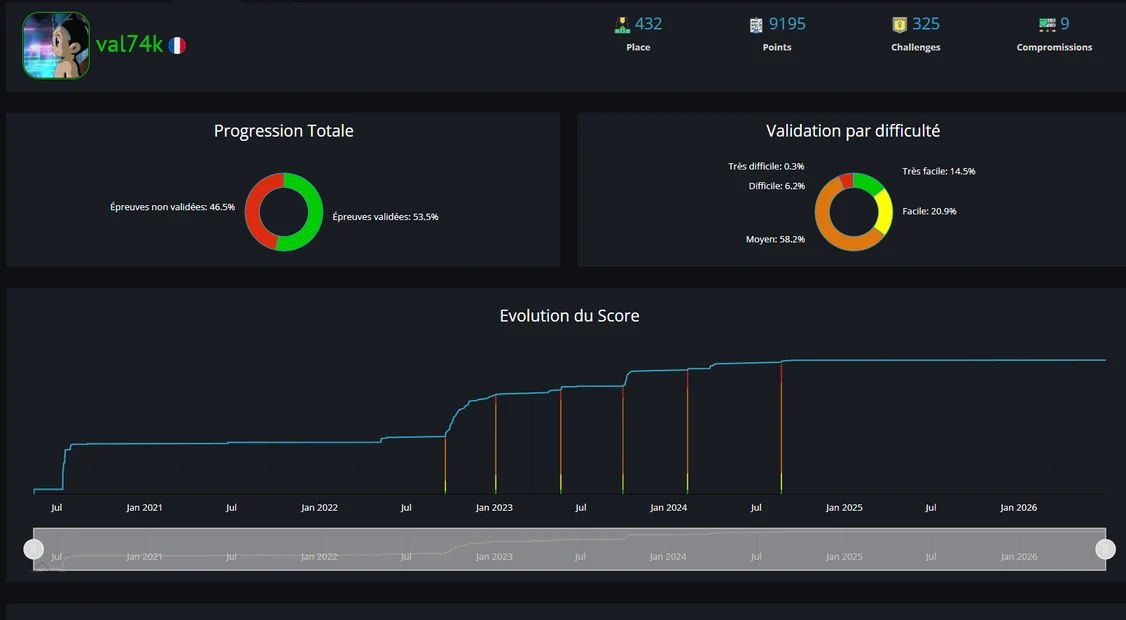Screen dimensions: 1126x620
Task: Click the Jan 2022 axis label
Action: [x=319, y=508]
